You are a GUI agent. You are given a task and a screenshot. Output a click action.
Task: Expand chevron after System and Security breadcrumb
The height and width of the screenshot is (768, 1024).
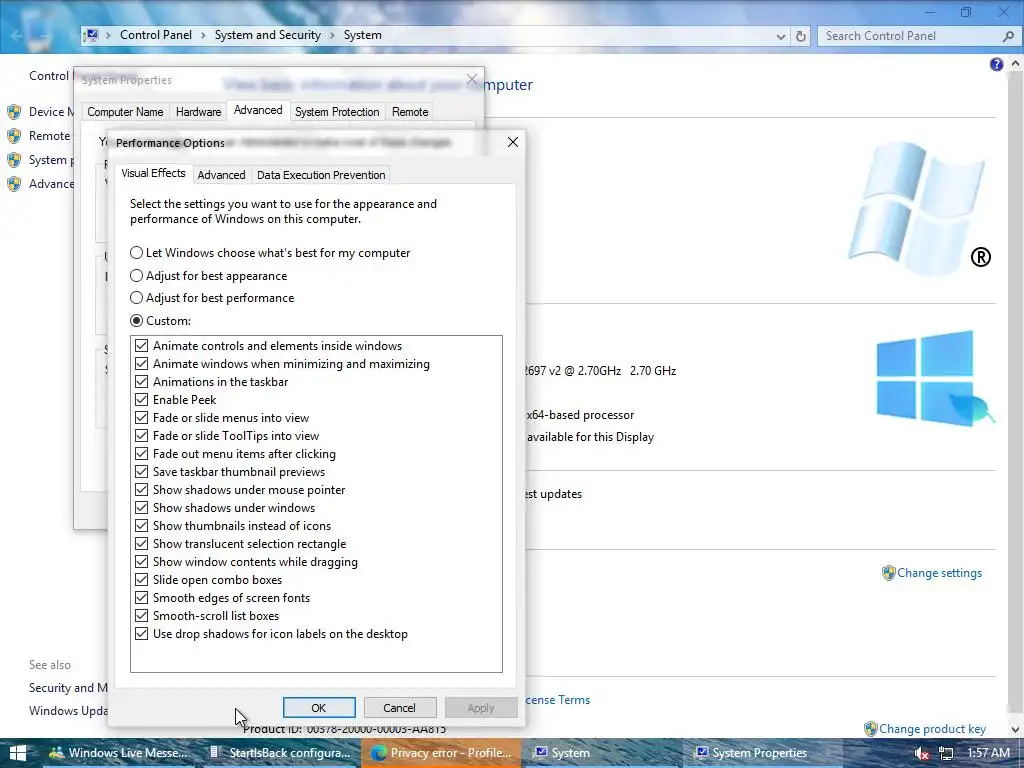pos(332,35)
